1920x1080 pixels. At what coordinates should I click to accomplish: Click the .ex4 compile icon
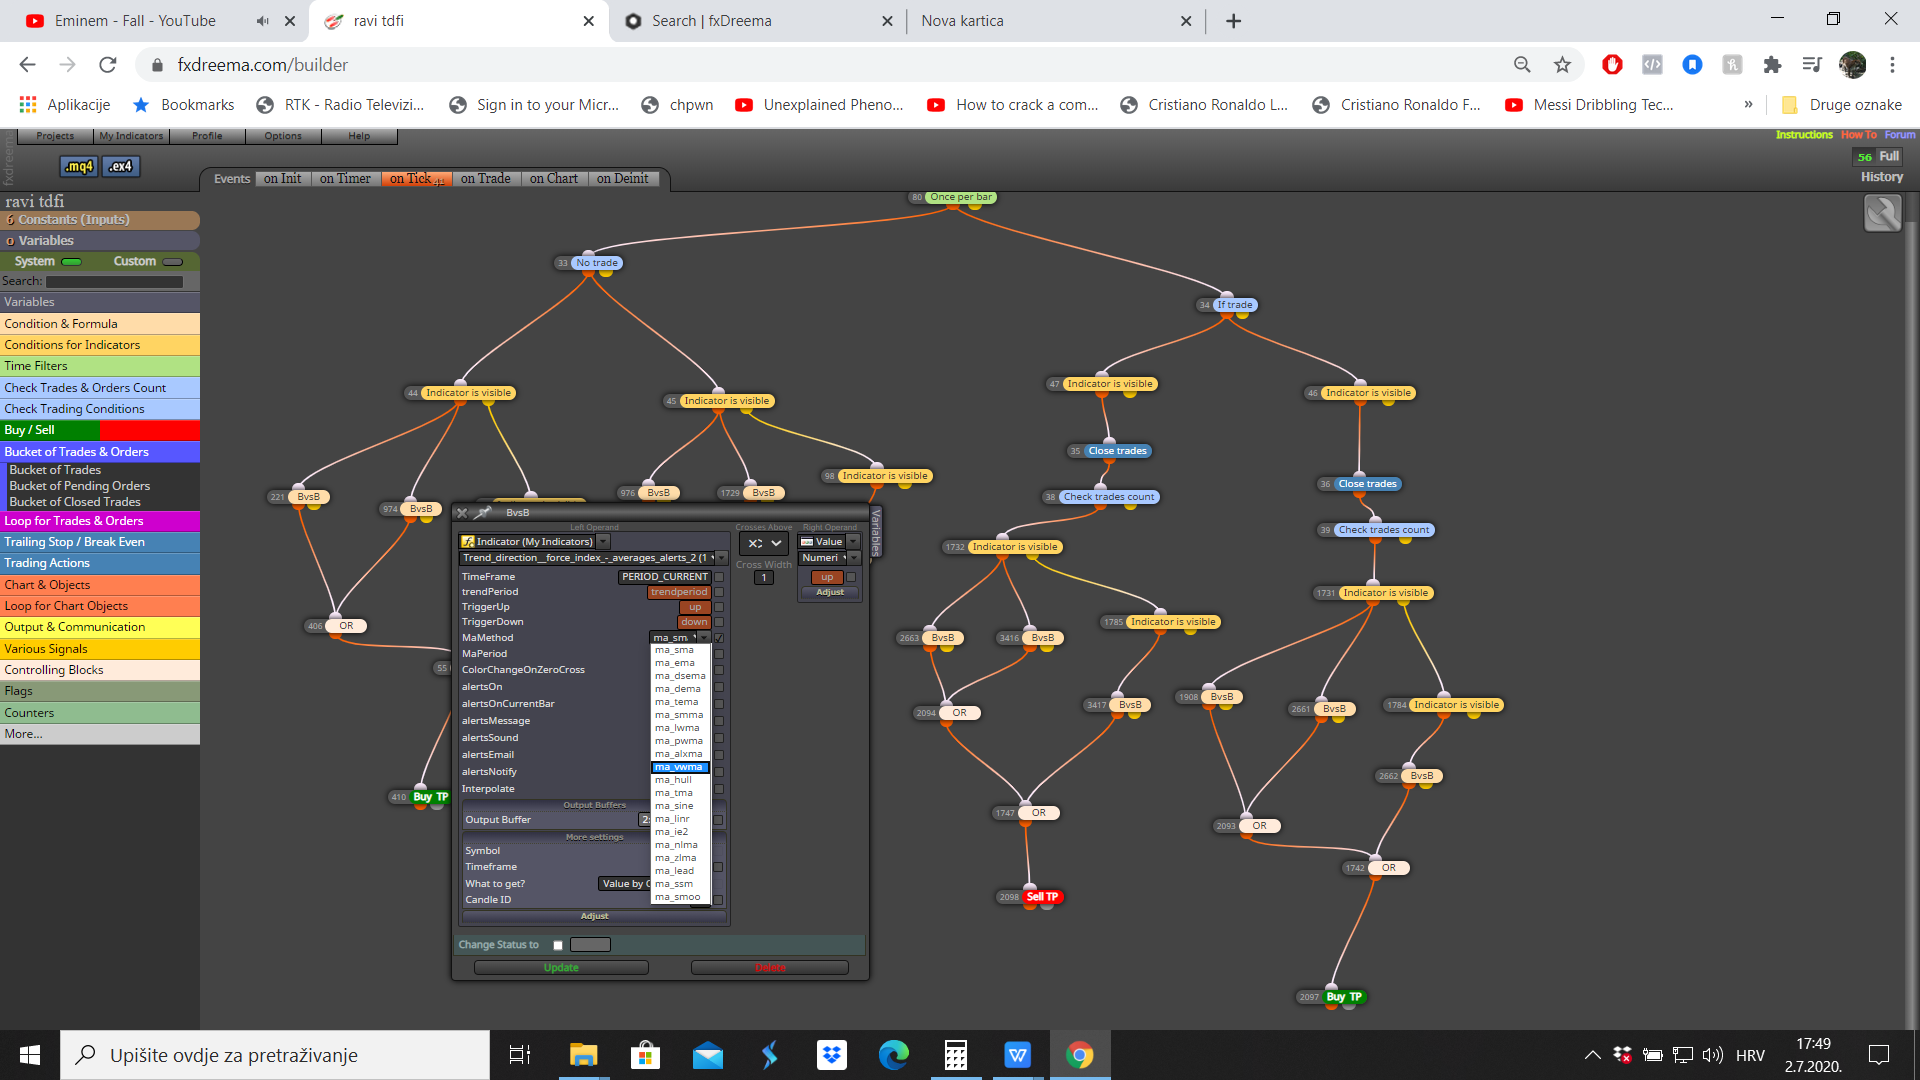coord(120,166)
